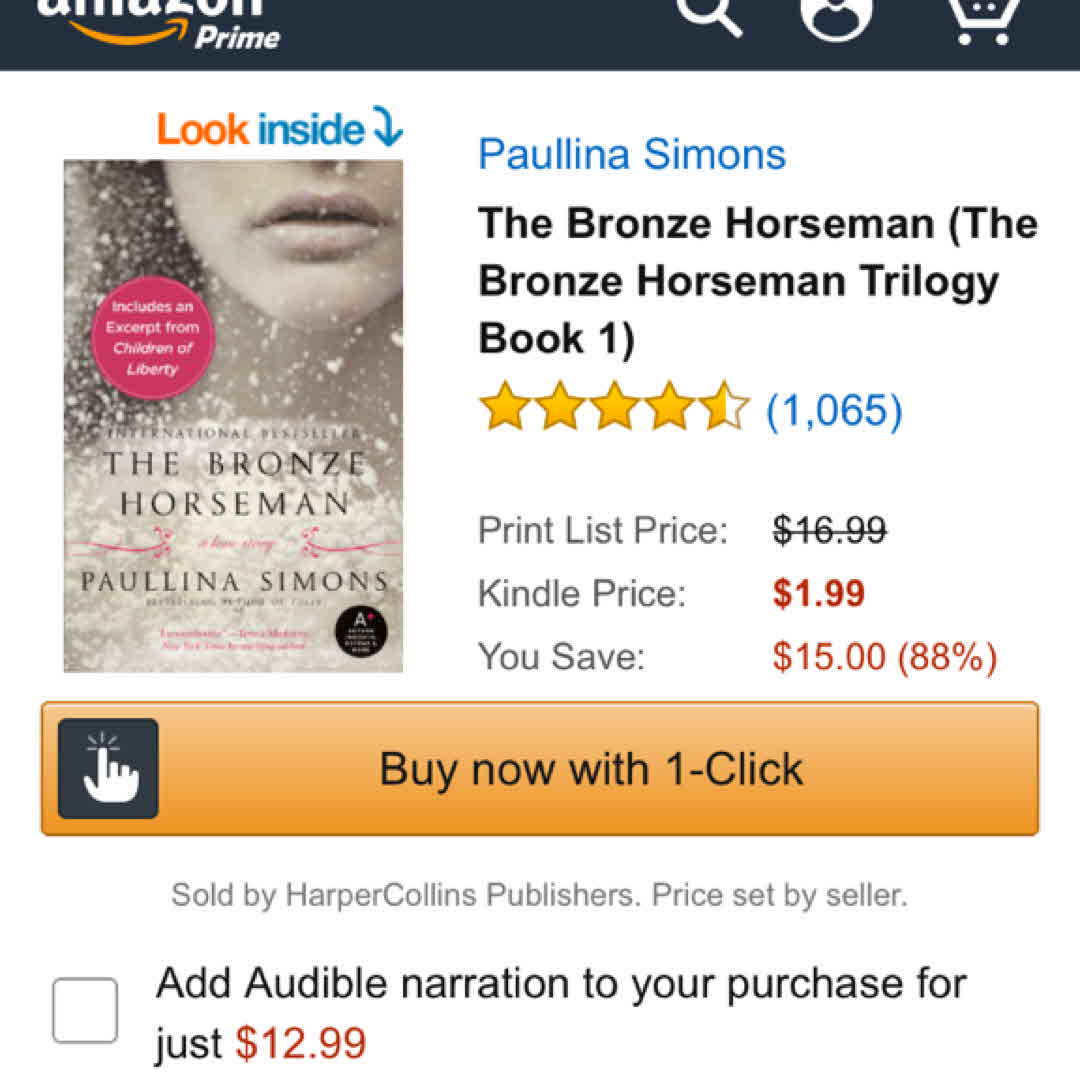The width and height of the screenshot is (1080, 1080).
Task: Tap the 1-Click hand pointer icon
Action: point(108,768)
